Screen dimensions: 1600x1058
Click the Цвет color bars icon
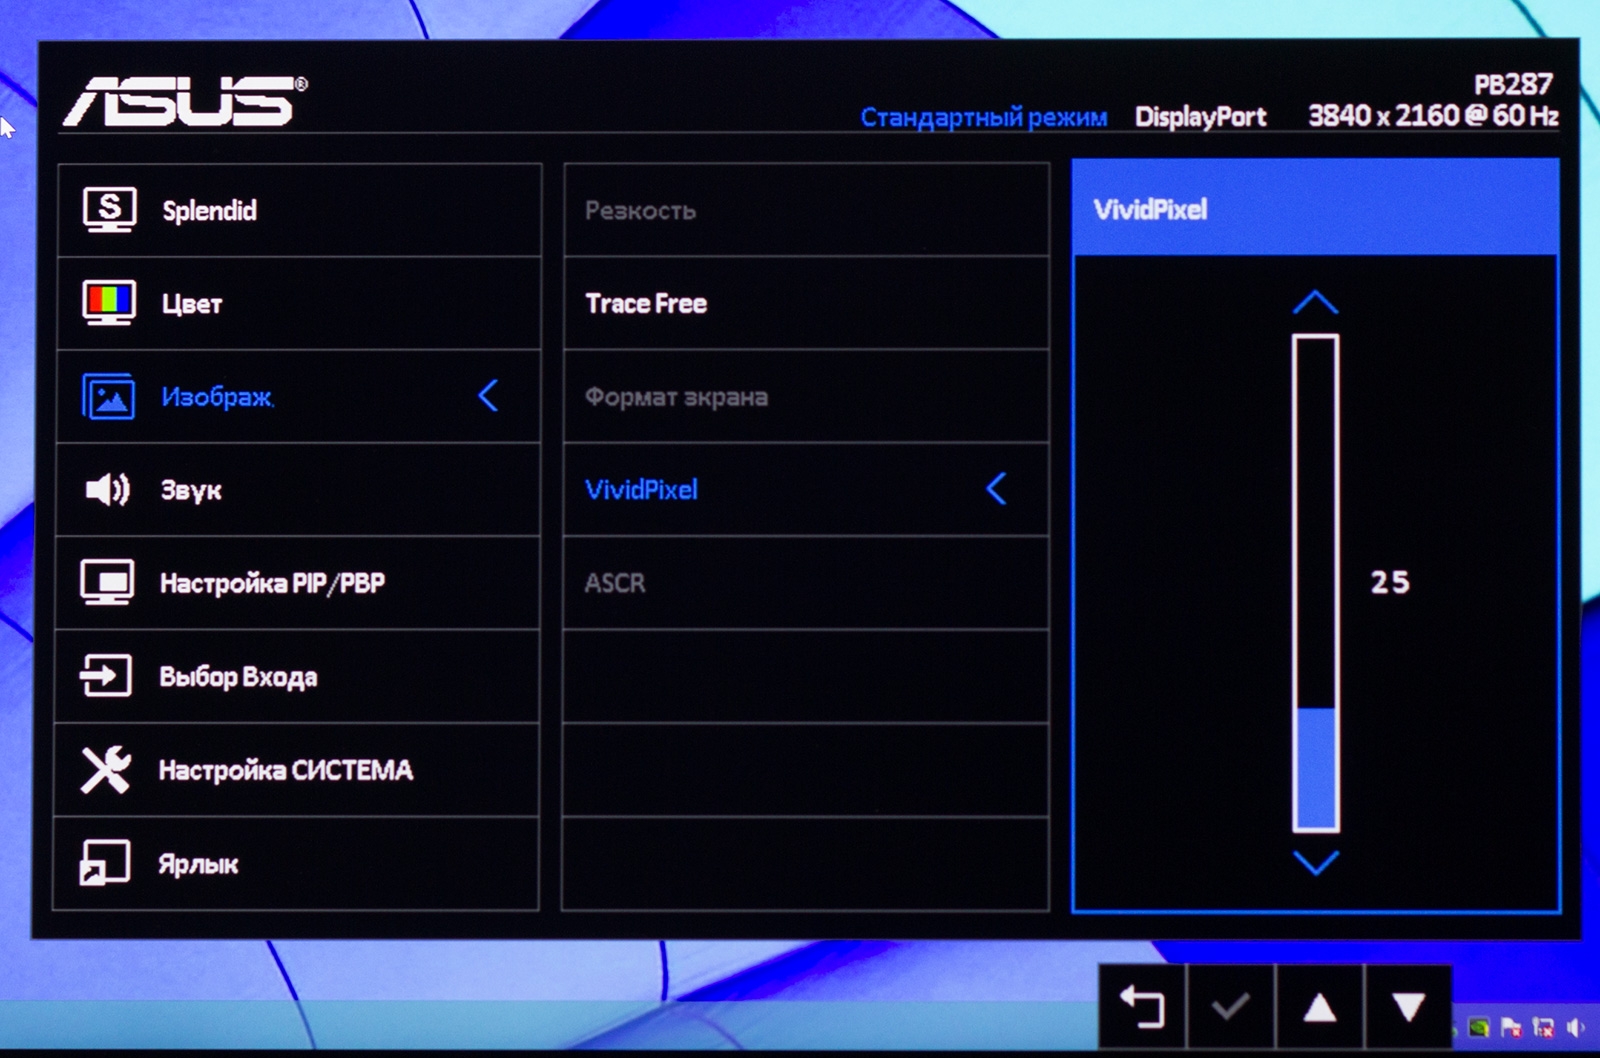click(x=109, y=302)
